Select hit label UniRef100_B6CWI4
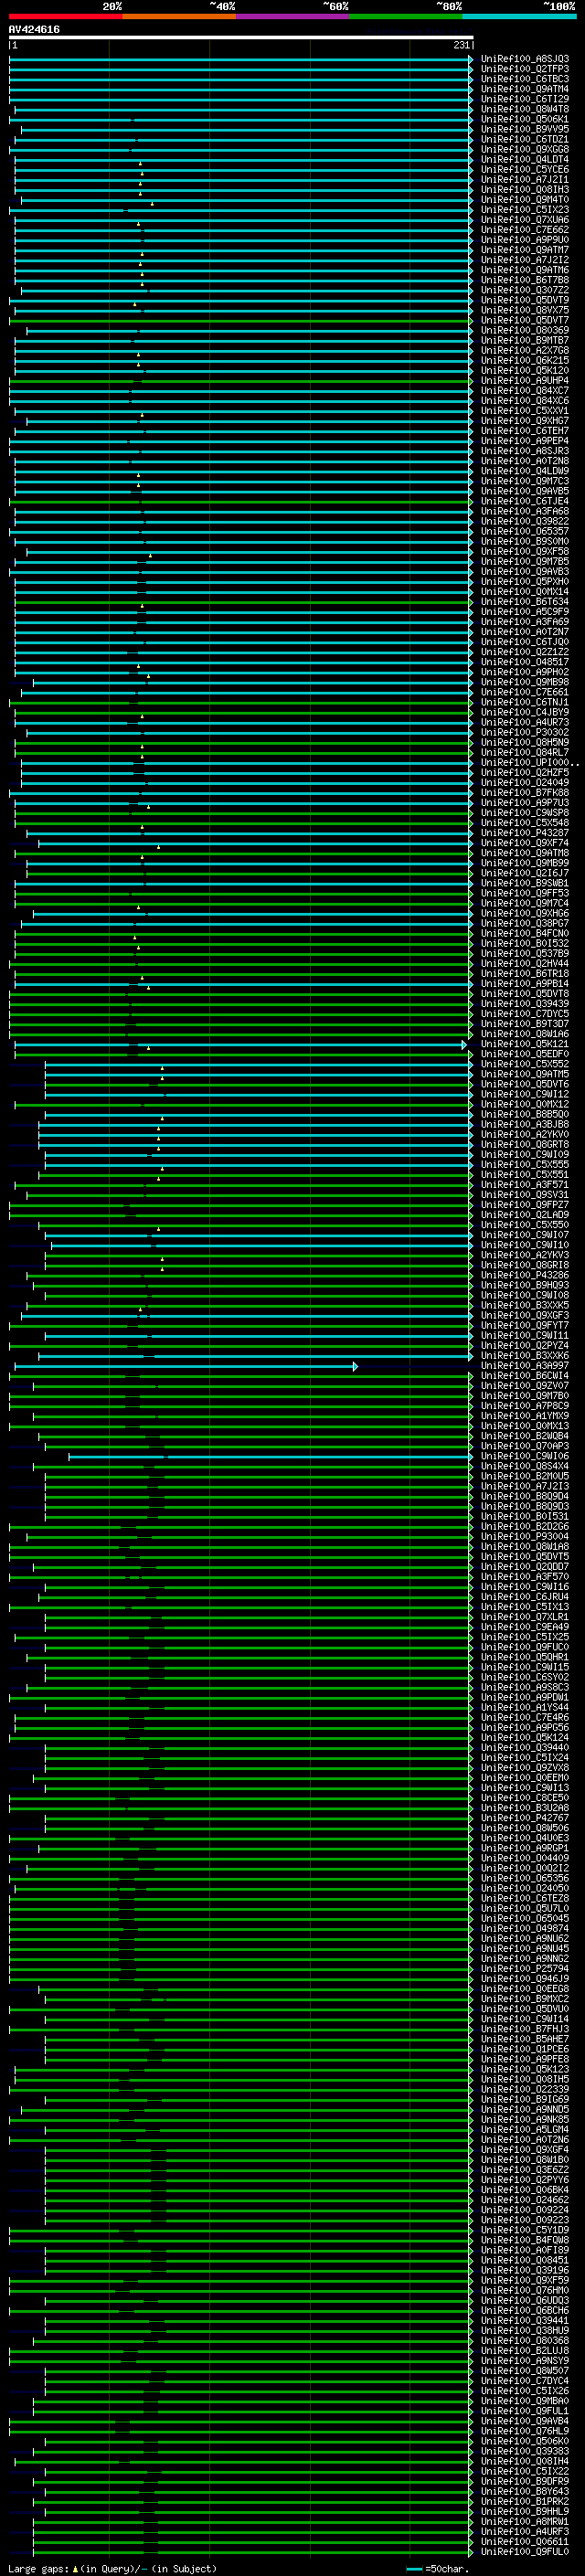This screenshot has width=585, height=2576. click(525, 1375)
